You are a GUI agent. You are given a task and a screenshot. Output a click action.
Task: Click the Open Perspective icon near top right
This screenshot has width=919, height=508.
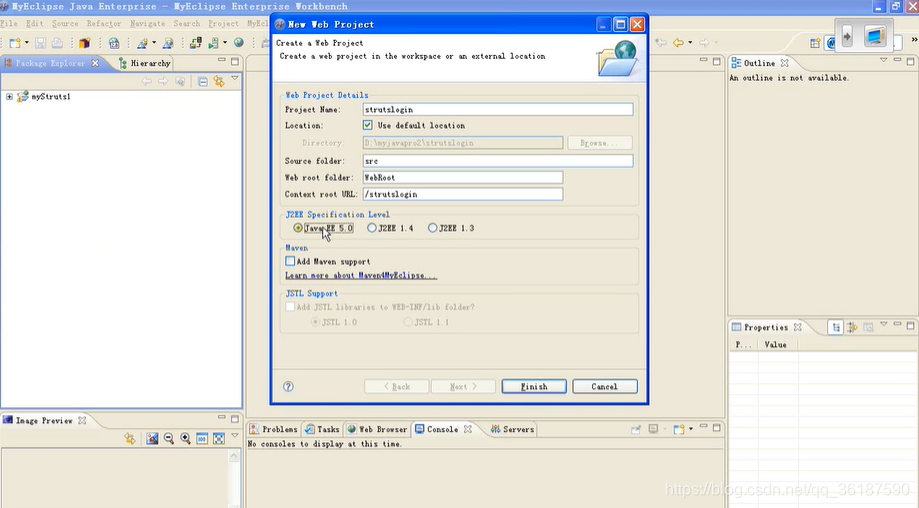[x=815, y=43]
